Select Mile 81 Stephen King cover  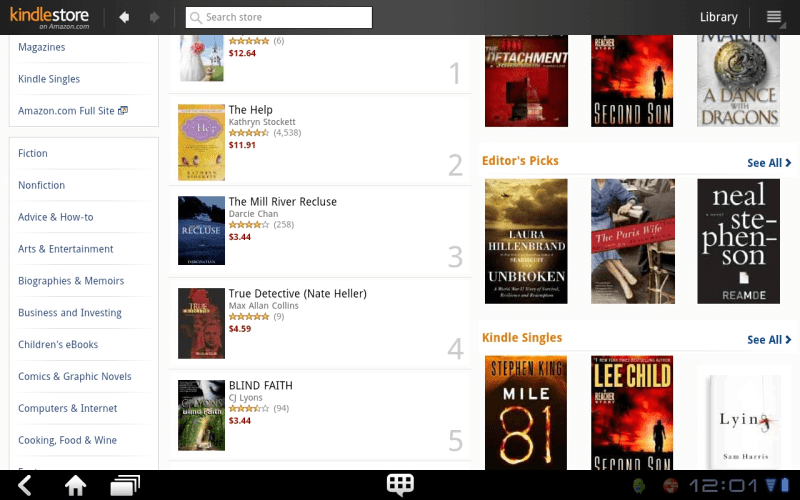coord(526,412)
